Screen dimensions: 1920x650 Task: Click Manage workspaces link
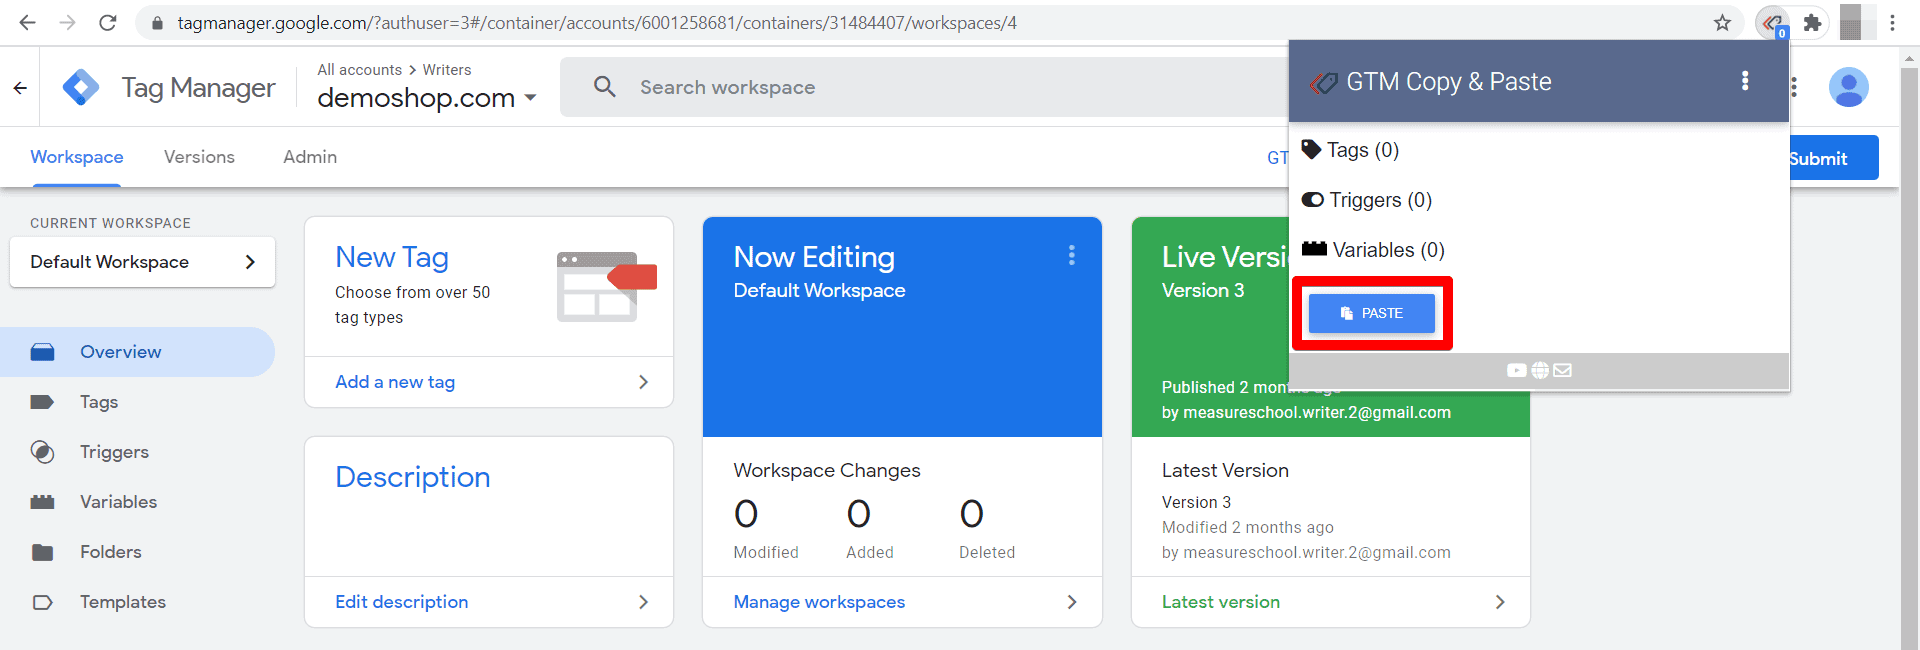tap(819, 602)
